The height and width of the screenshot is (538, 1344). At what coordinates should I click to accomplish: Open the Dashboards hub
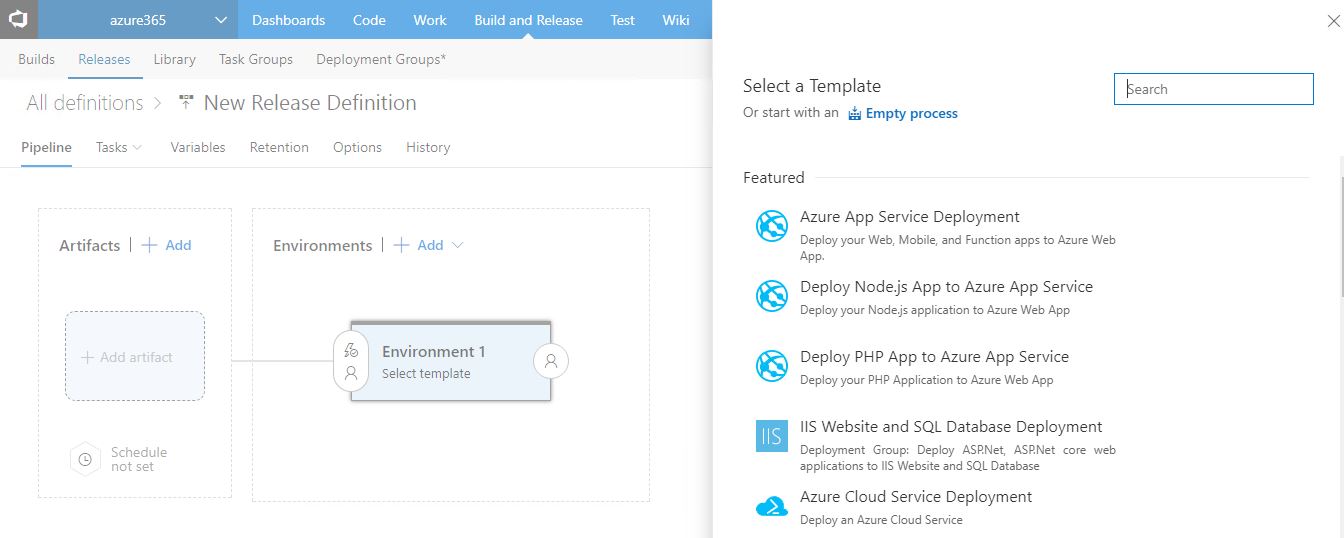pos(288,20)
